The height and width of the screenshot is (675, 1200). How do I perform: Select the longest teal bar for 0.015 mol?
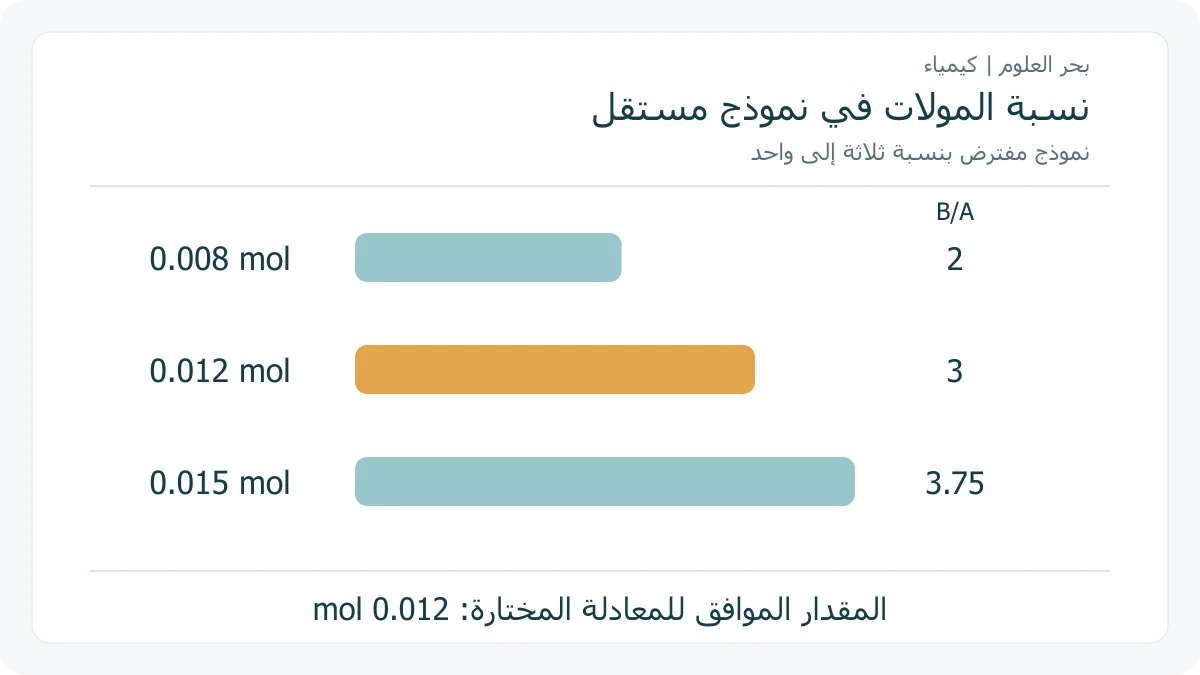pos(605,482)
